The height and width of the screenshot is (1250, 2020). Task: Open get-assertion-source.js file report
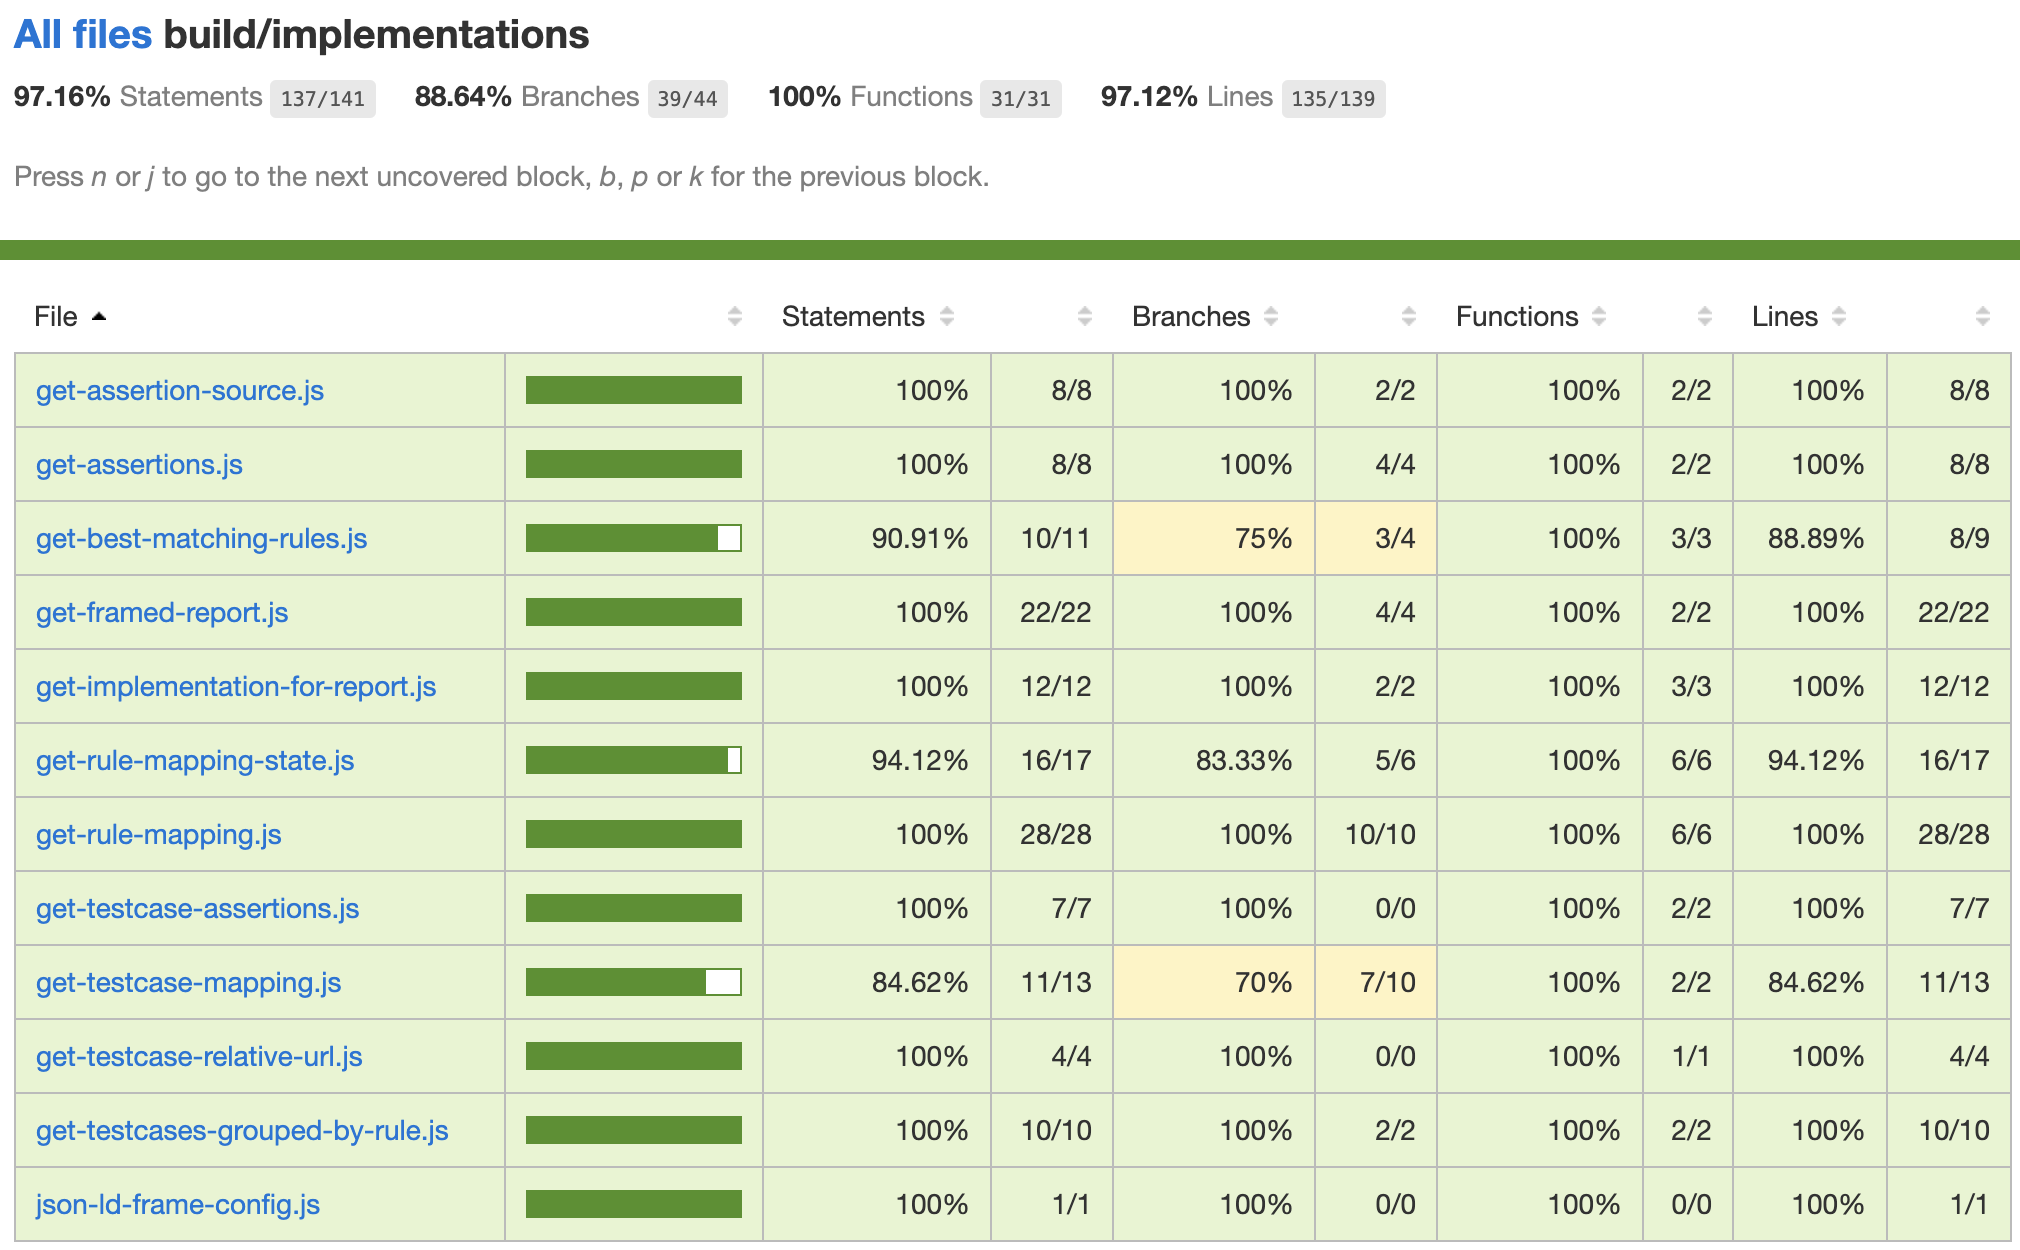pos(180,391)
